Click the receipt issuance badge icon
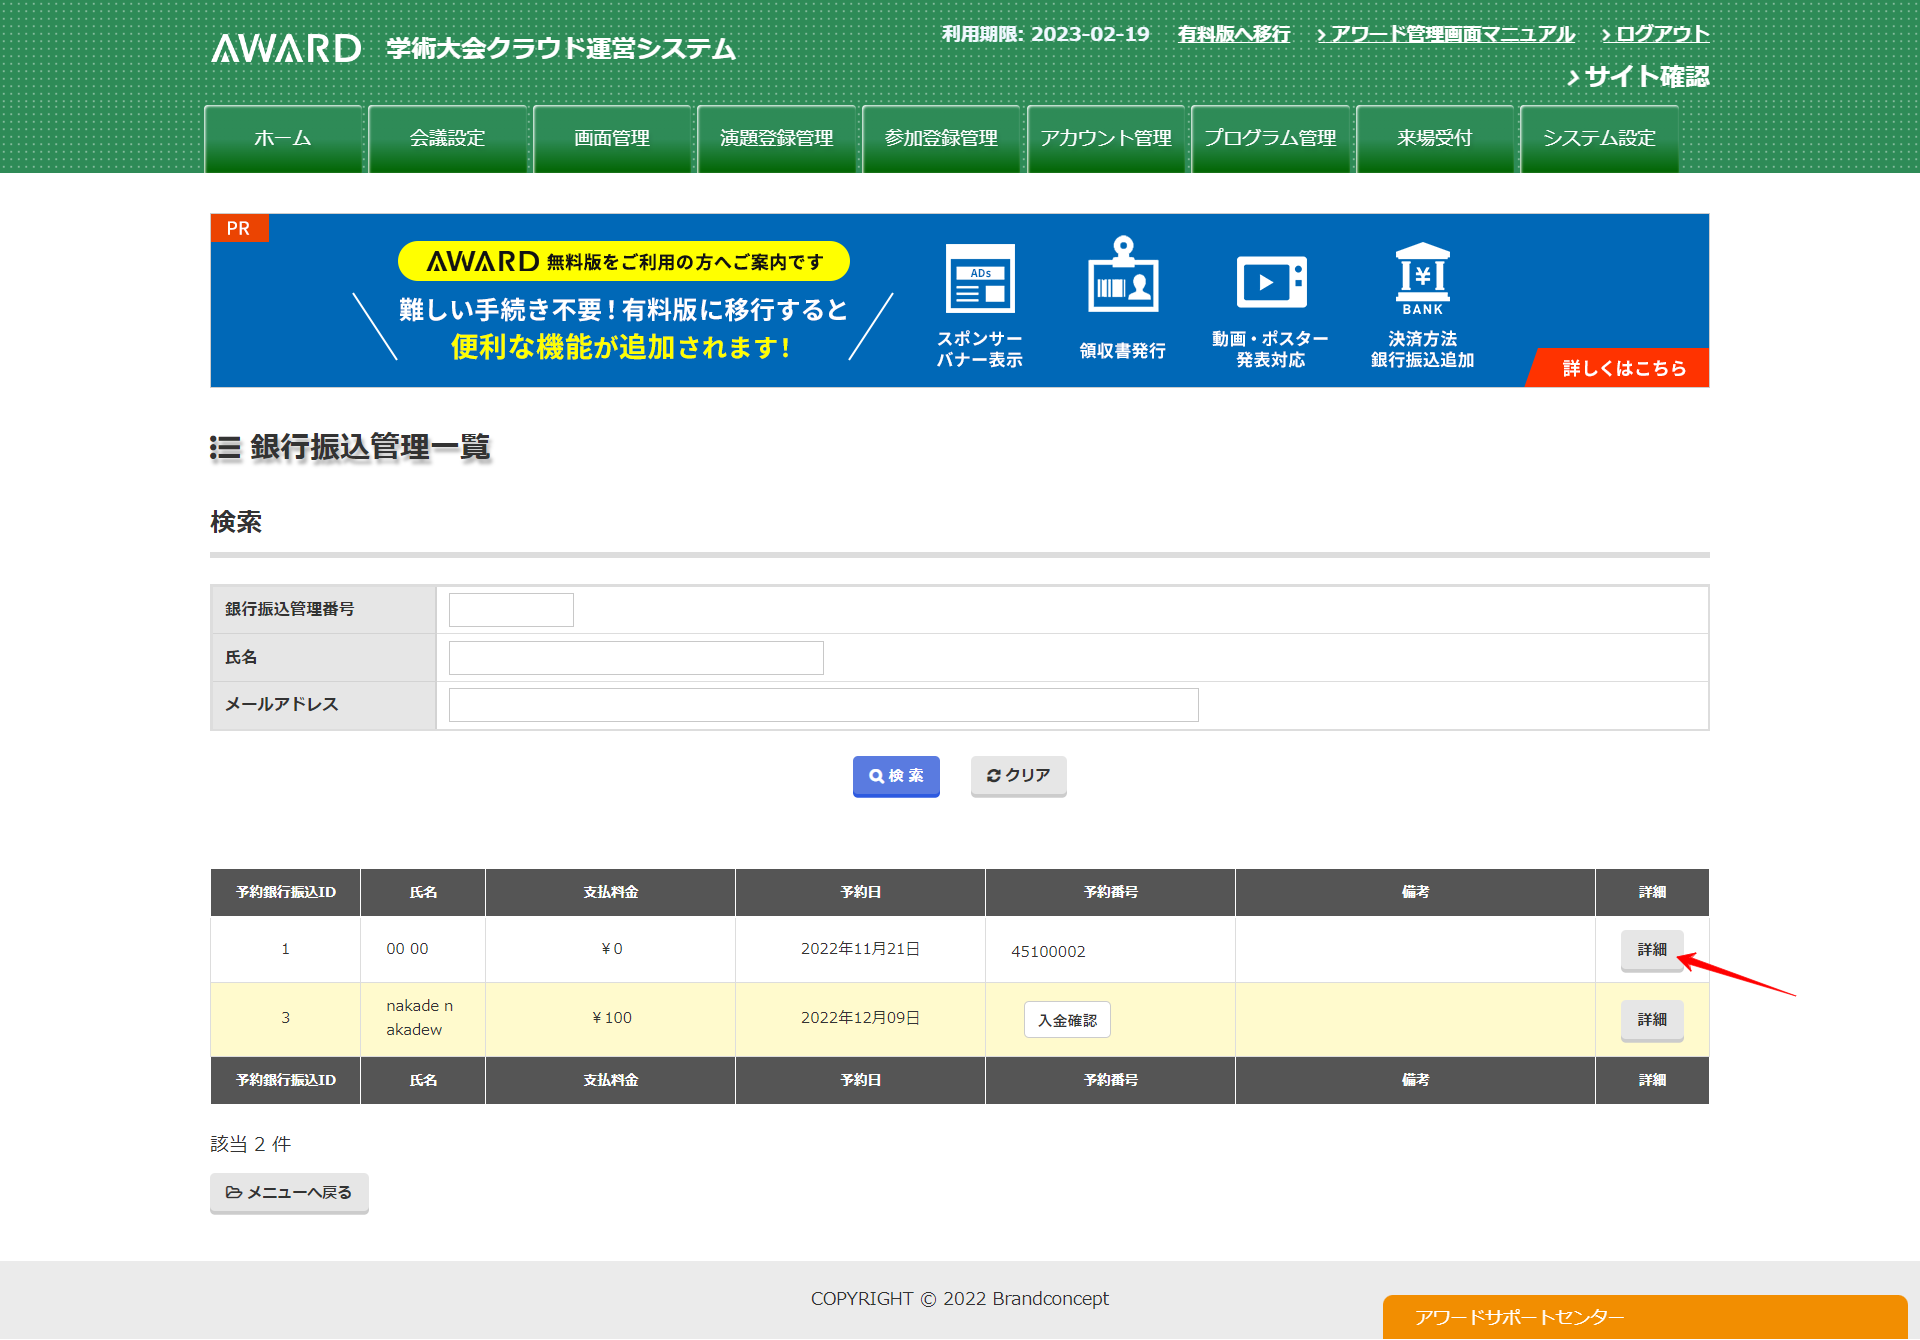 pyautogui.click(x=1122, y=276)
